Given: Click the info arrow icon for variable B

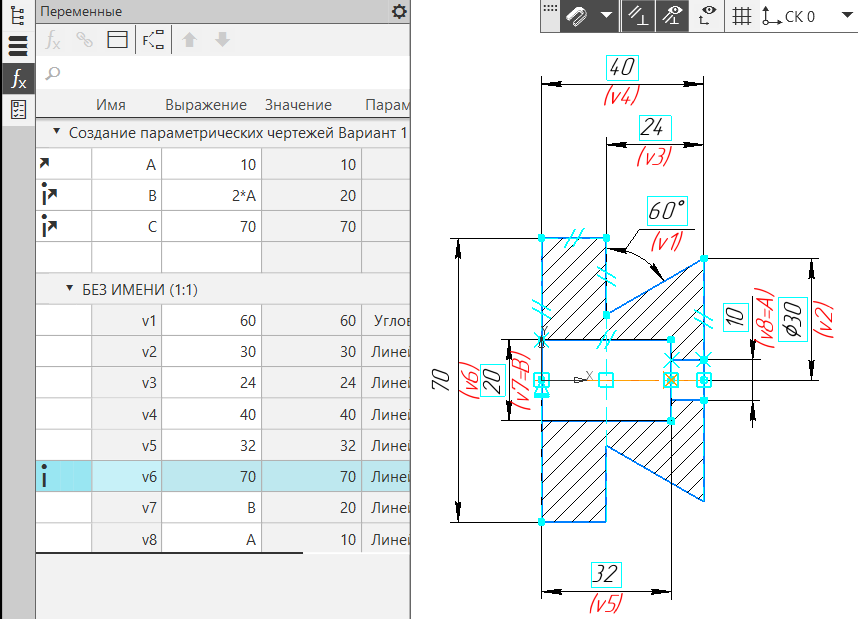Looking at the screenshot, I should 49,194.
